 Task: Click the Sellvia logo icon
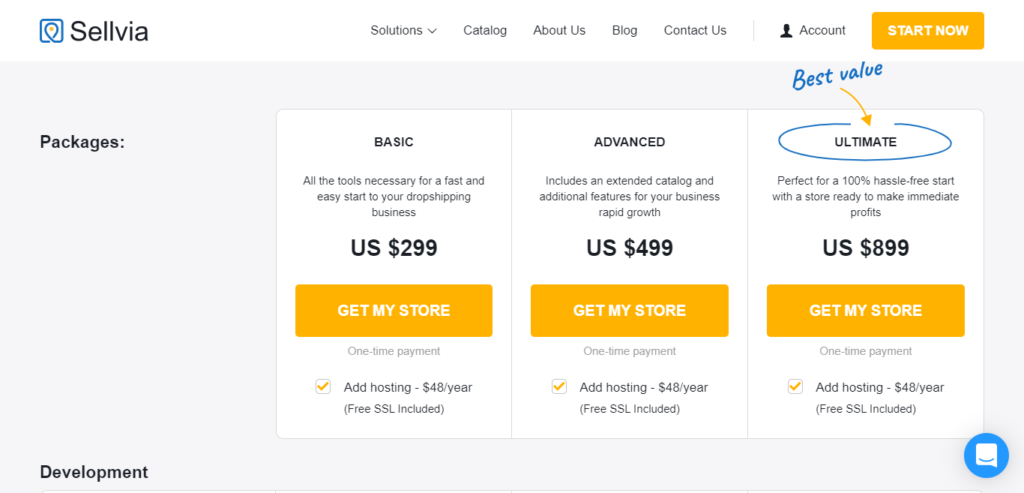click(51, 31)
